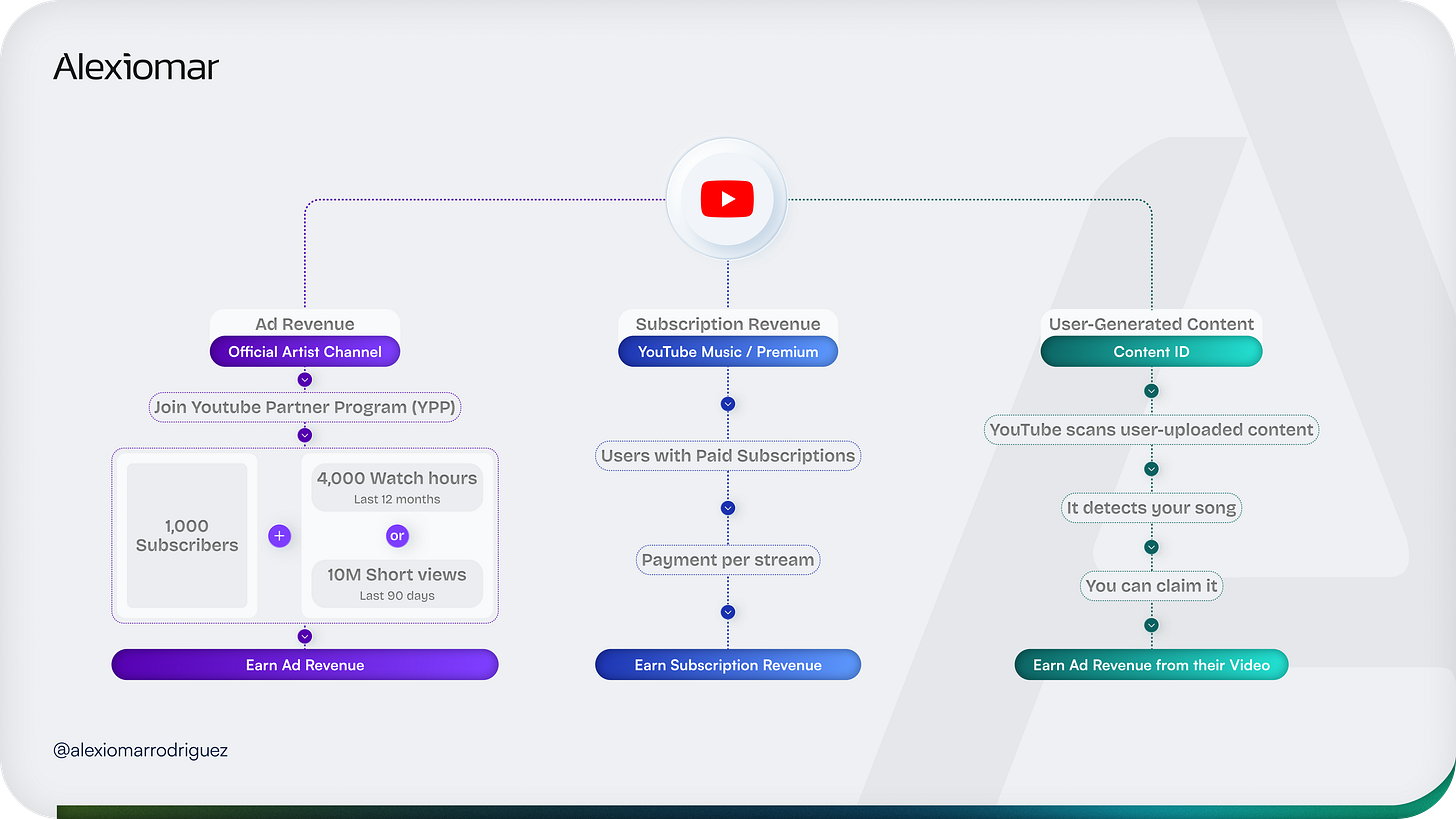Viewport: 1456px width, 819px height.
Task: Click the 4,000 Watch hours card
Action: tap(397, 487)
